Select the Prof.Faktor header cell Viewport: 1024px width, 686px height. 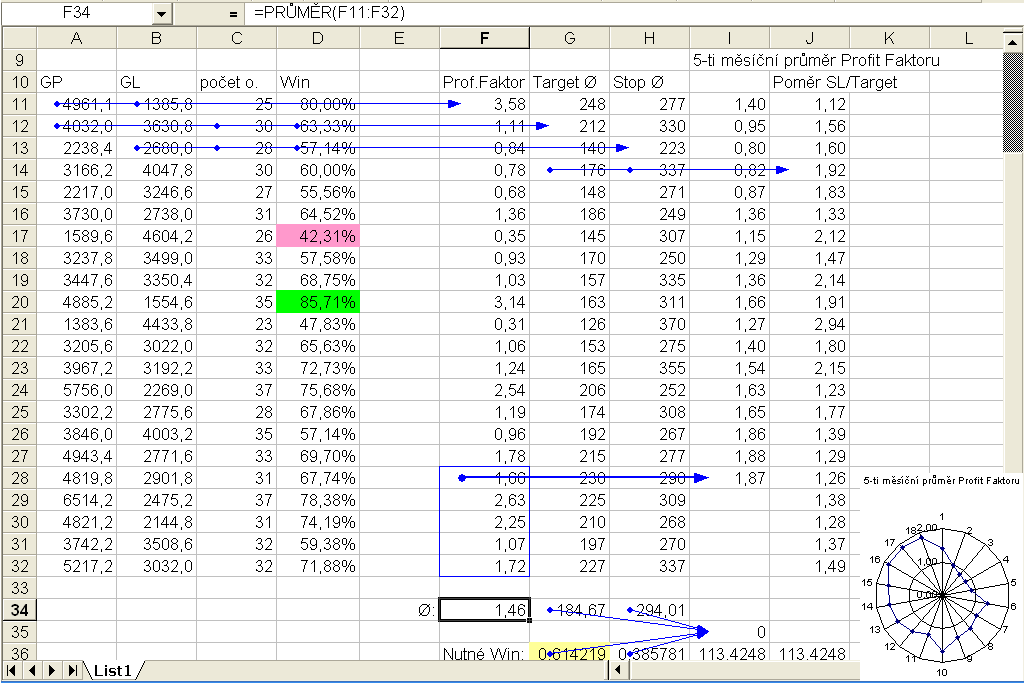[x=484, y=82]
